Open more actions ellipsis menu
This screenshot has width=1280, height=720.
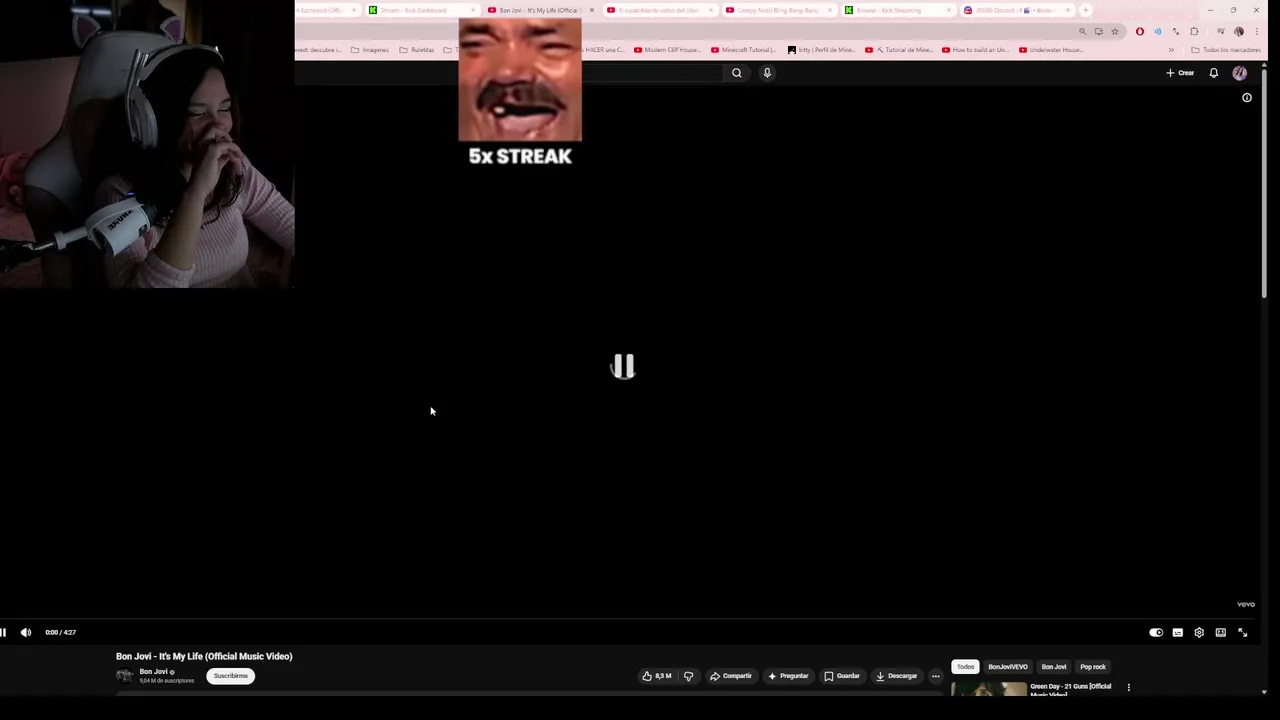tap(936, 676)
